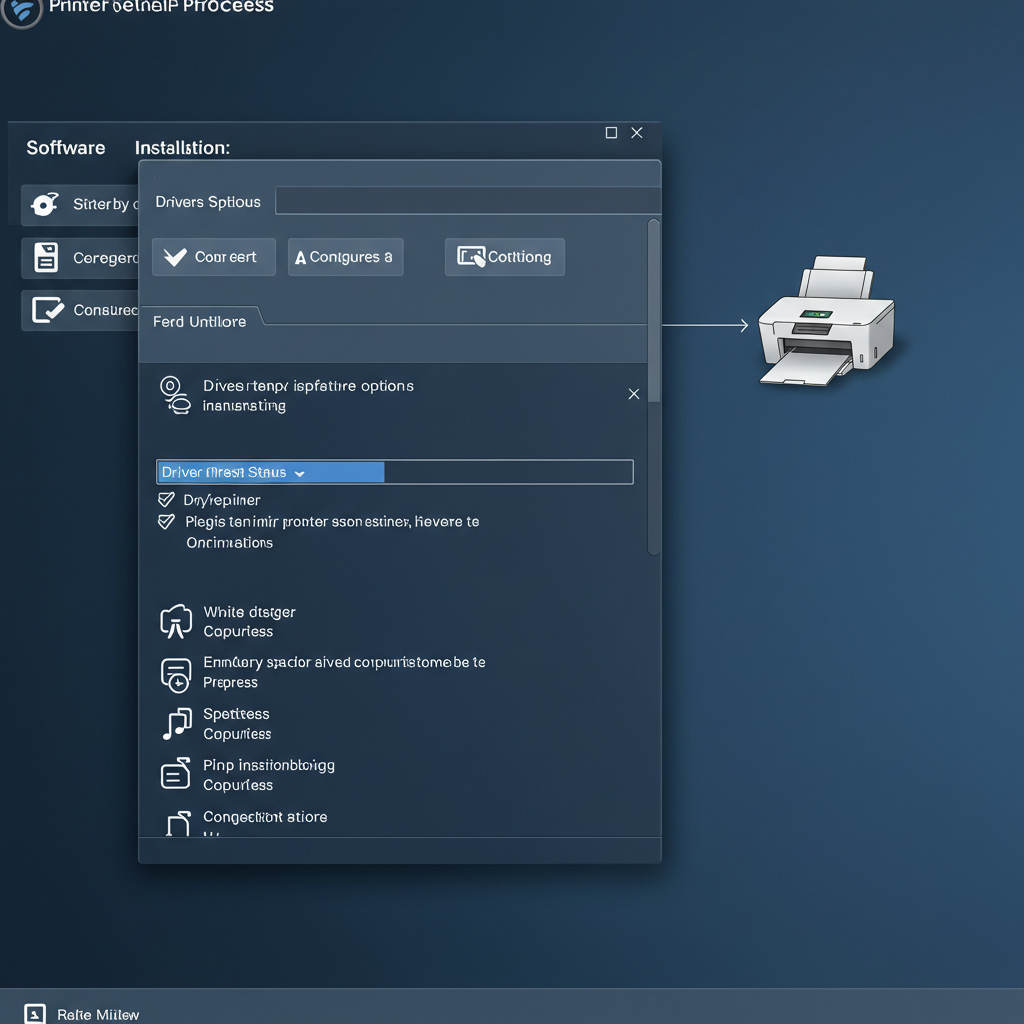Viewport: 1024px width, 1024px height.
Task: Click the 'Software' heading text
Action: point(65,148)
